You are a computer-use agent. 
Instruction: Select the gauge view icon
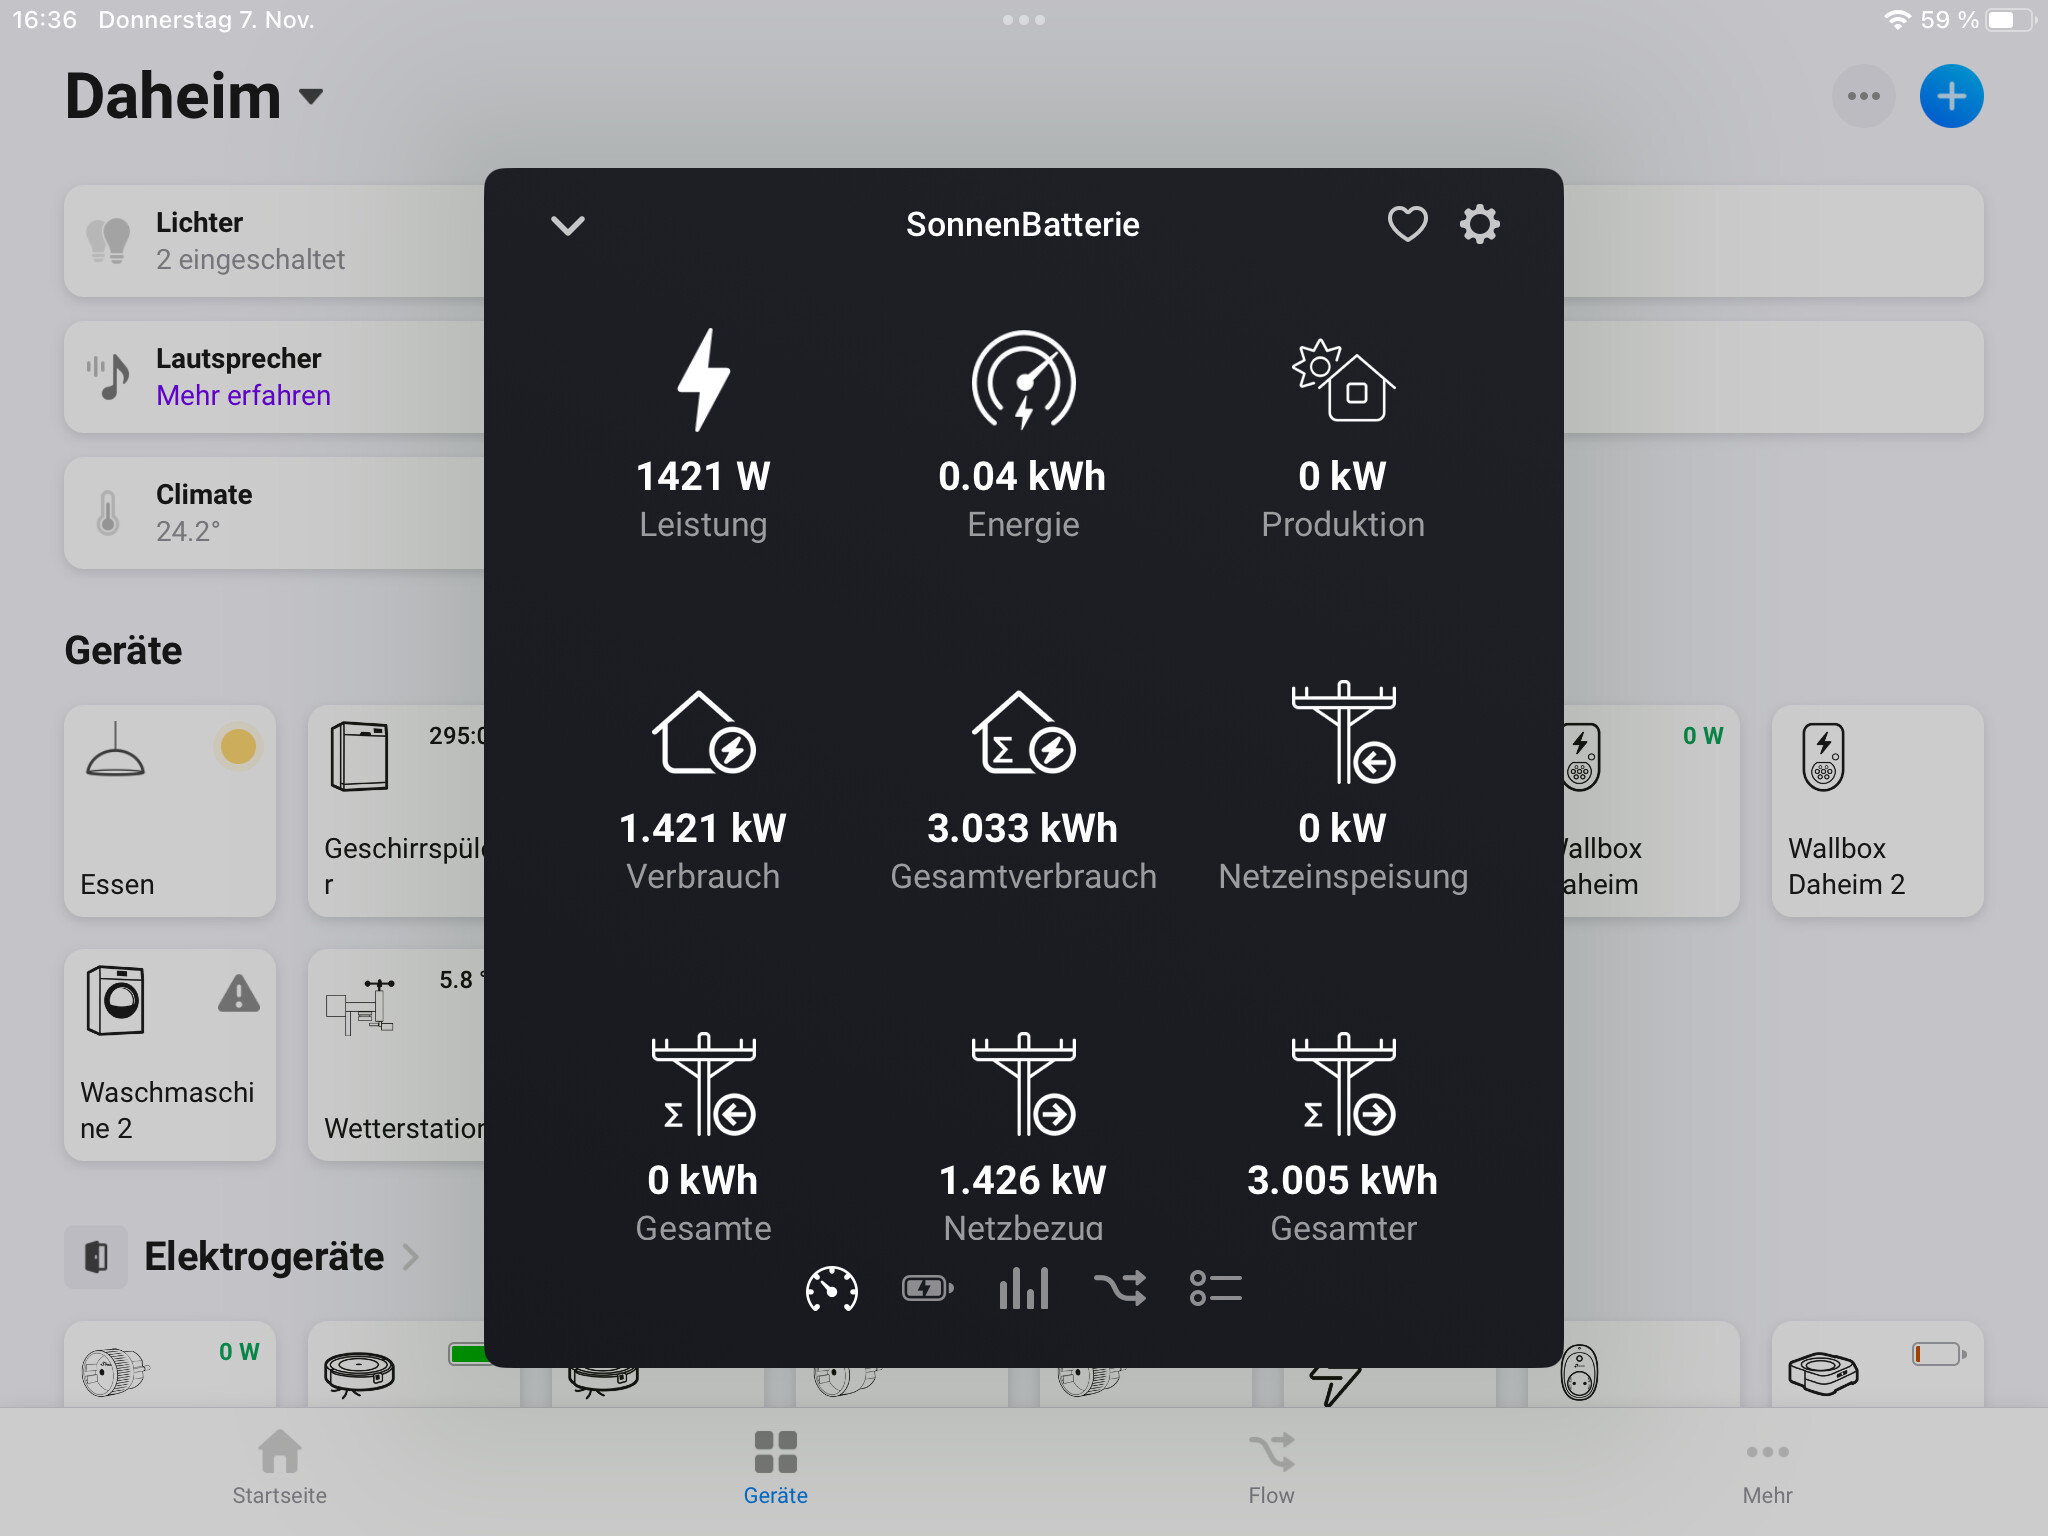coord(831,1288)
